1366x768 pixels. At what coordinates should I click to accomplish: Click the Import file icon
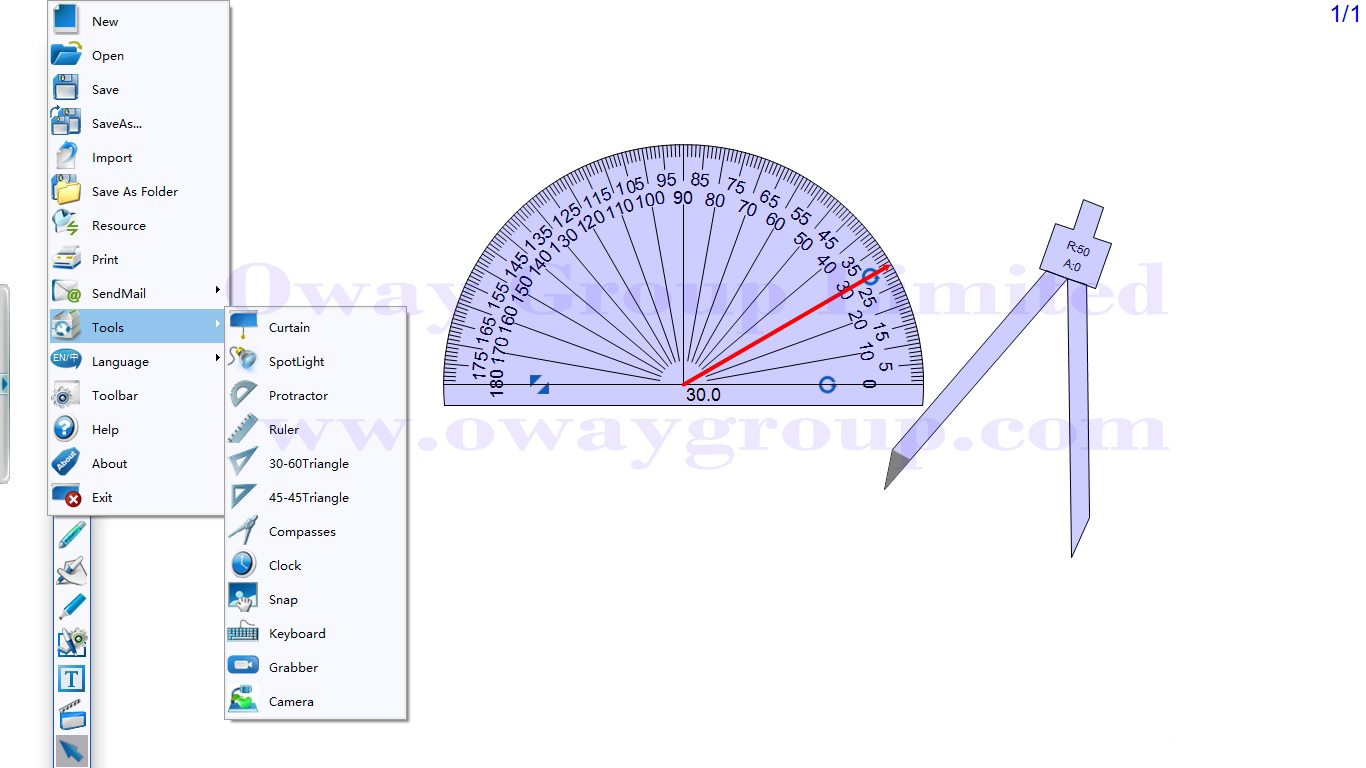(x=66, y=157)
